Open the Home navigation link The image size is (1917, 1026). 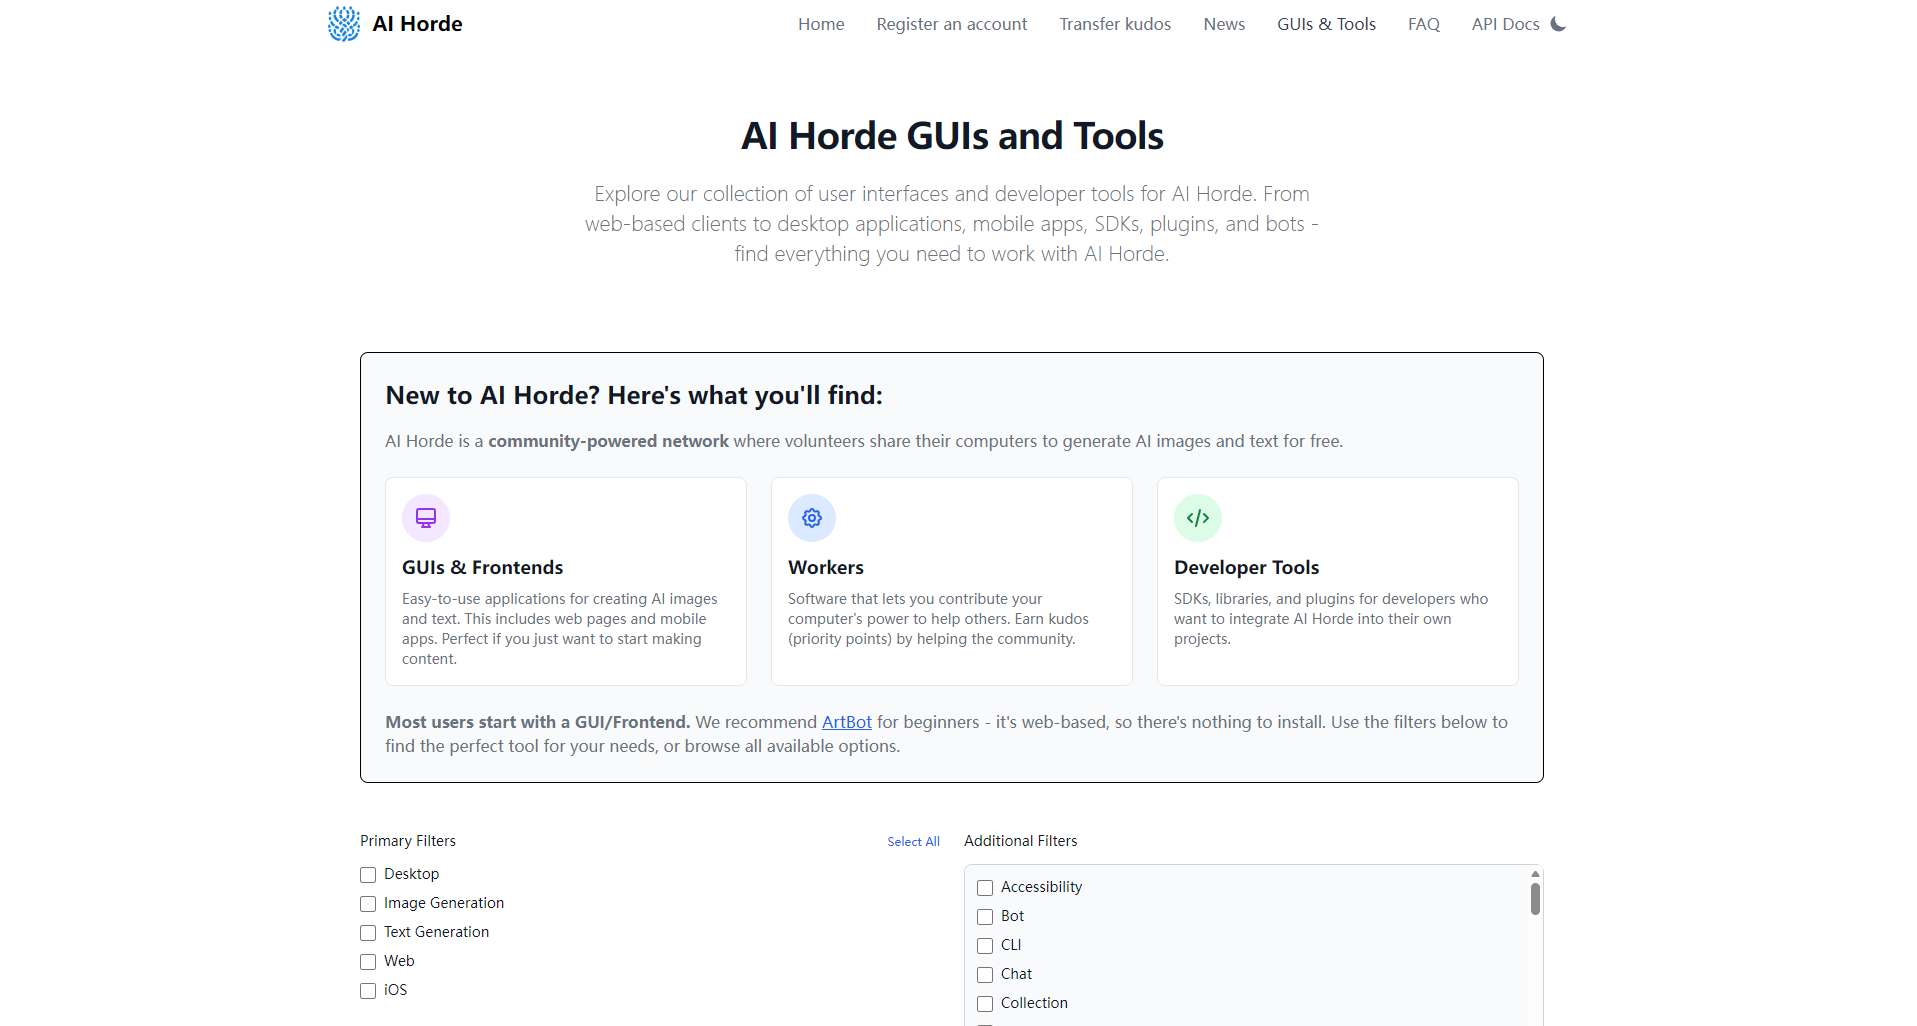[821, 24]
